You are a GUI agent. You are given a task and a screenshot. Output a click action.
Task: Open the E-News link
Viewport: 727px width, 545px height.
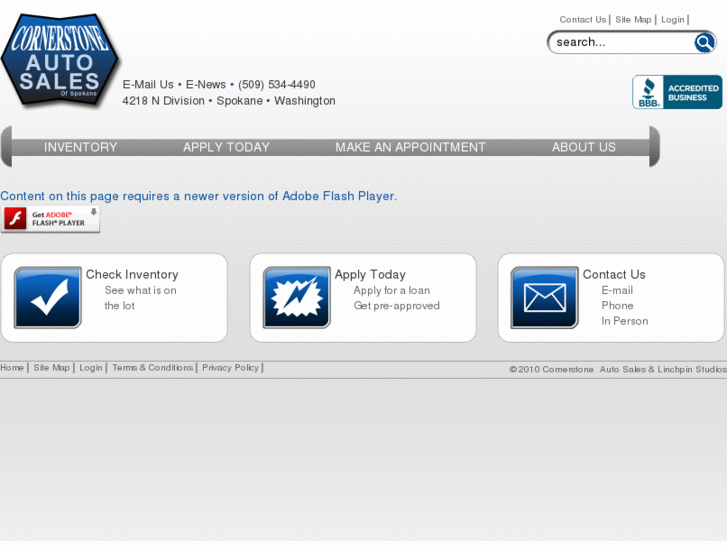click(206, 84)
